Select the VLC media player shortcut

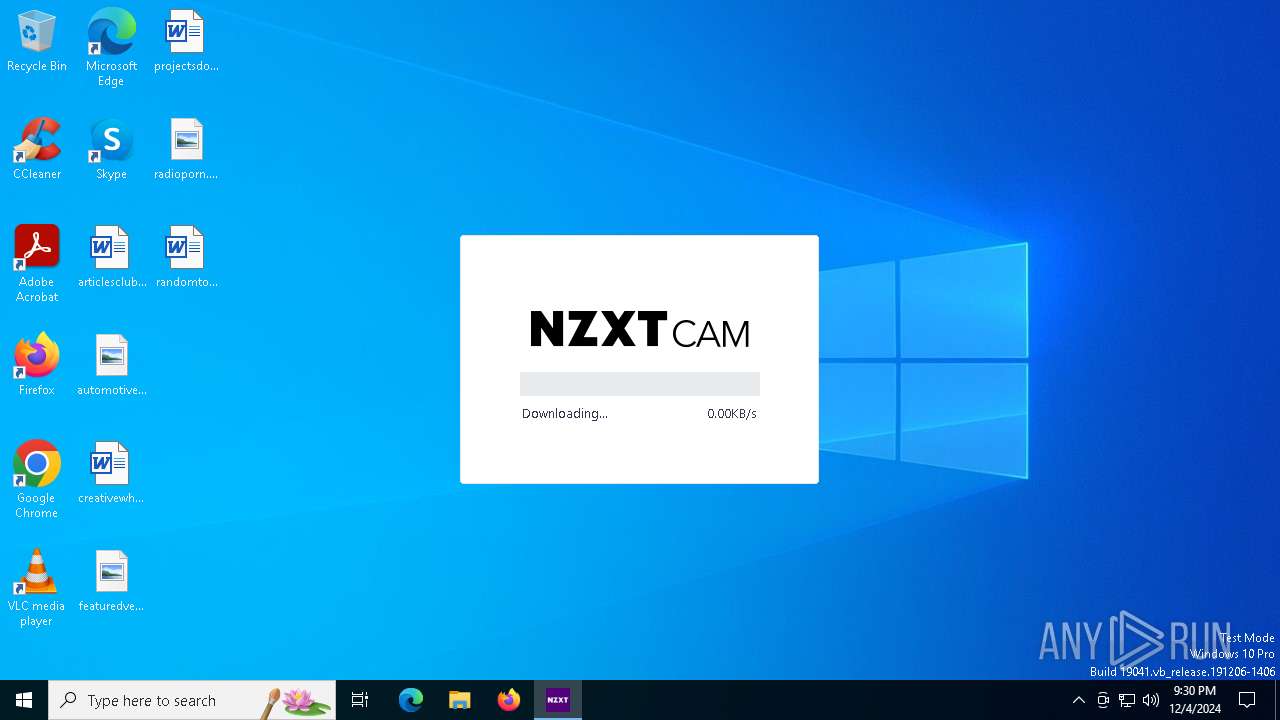tap(37, 588)
